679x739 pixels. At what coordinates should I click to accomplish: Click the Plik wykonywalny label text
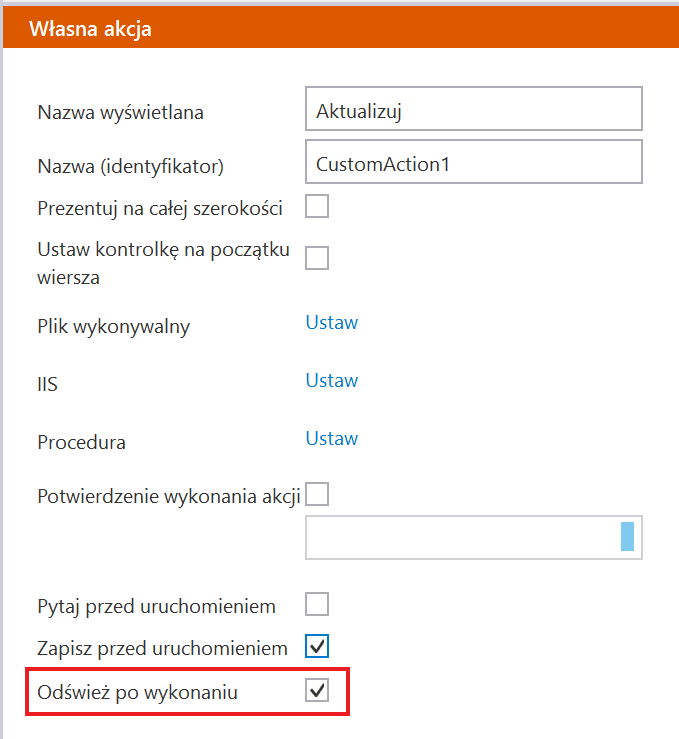tap(113, 326)
